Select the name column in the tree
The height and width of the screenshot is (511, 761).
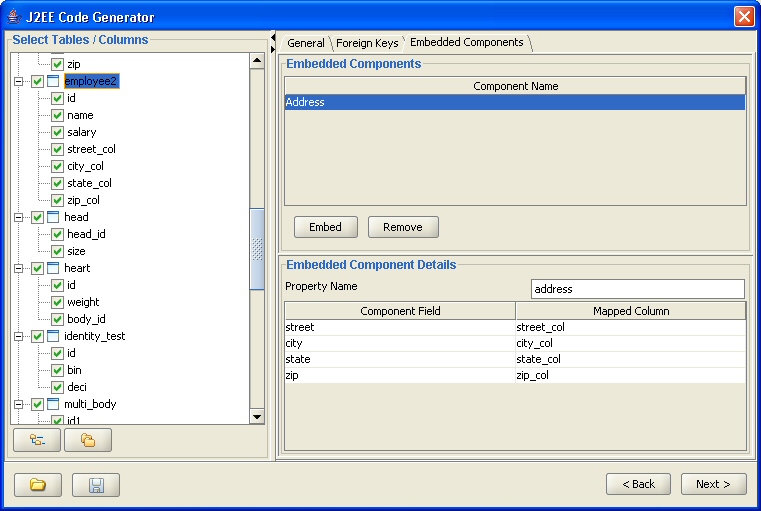[80, 115]
